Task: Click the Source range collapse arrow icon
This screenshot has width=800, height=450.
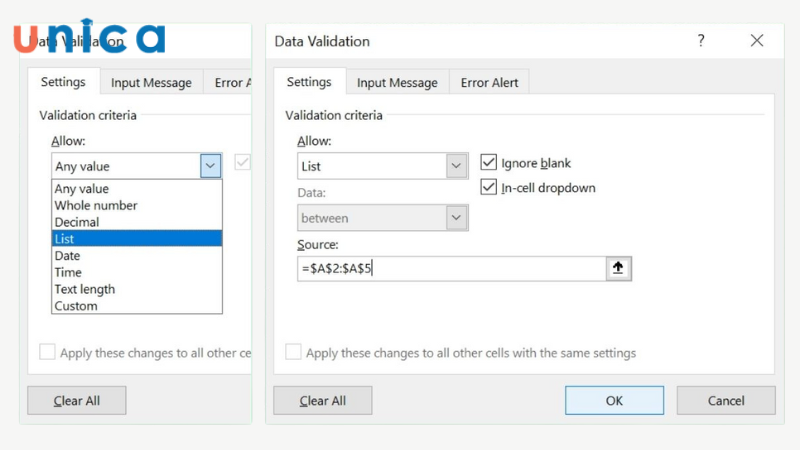Action: (619, 268)
